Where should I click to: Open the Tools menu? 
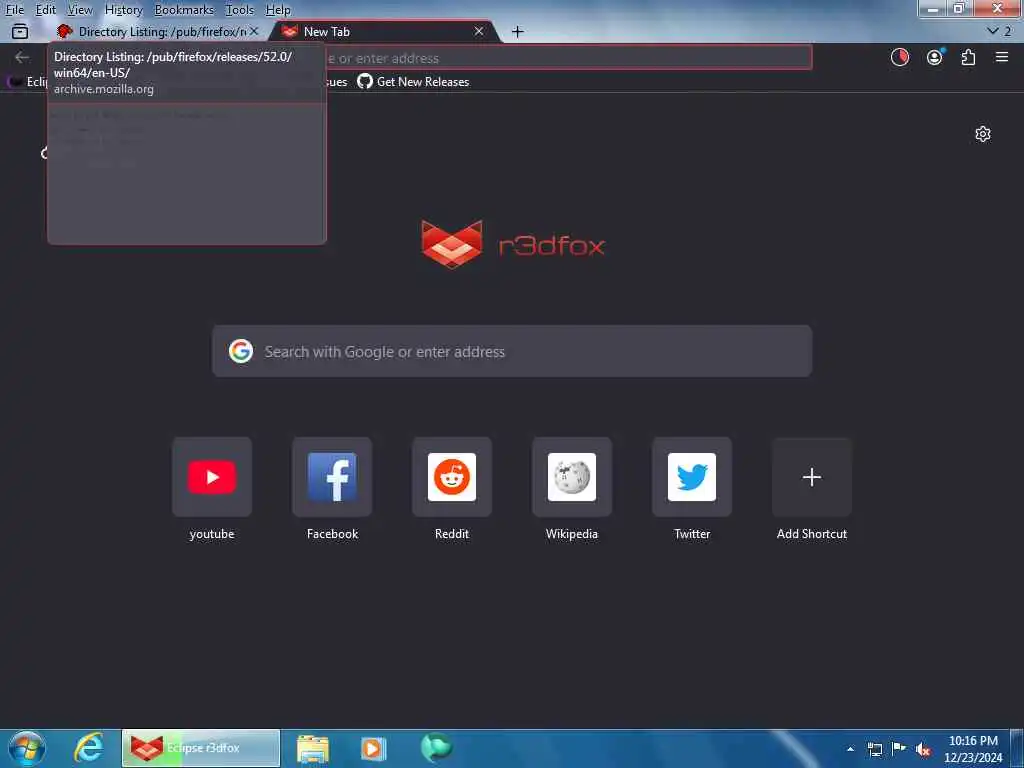[x=240, y=10]
